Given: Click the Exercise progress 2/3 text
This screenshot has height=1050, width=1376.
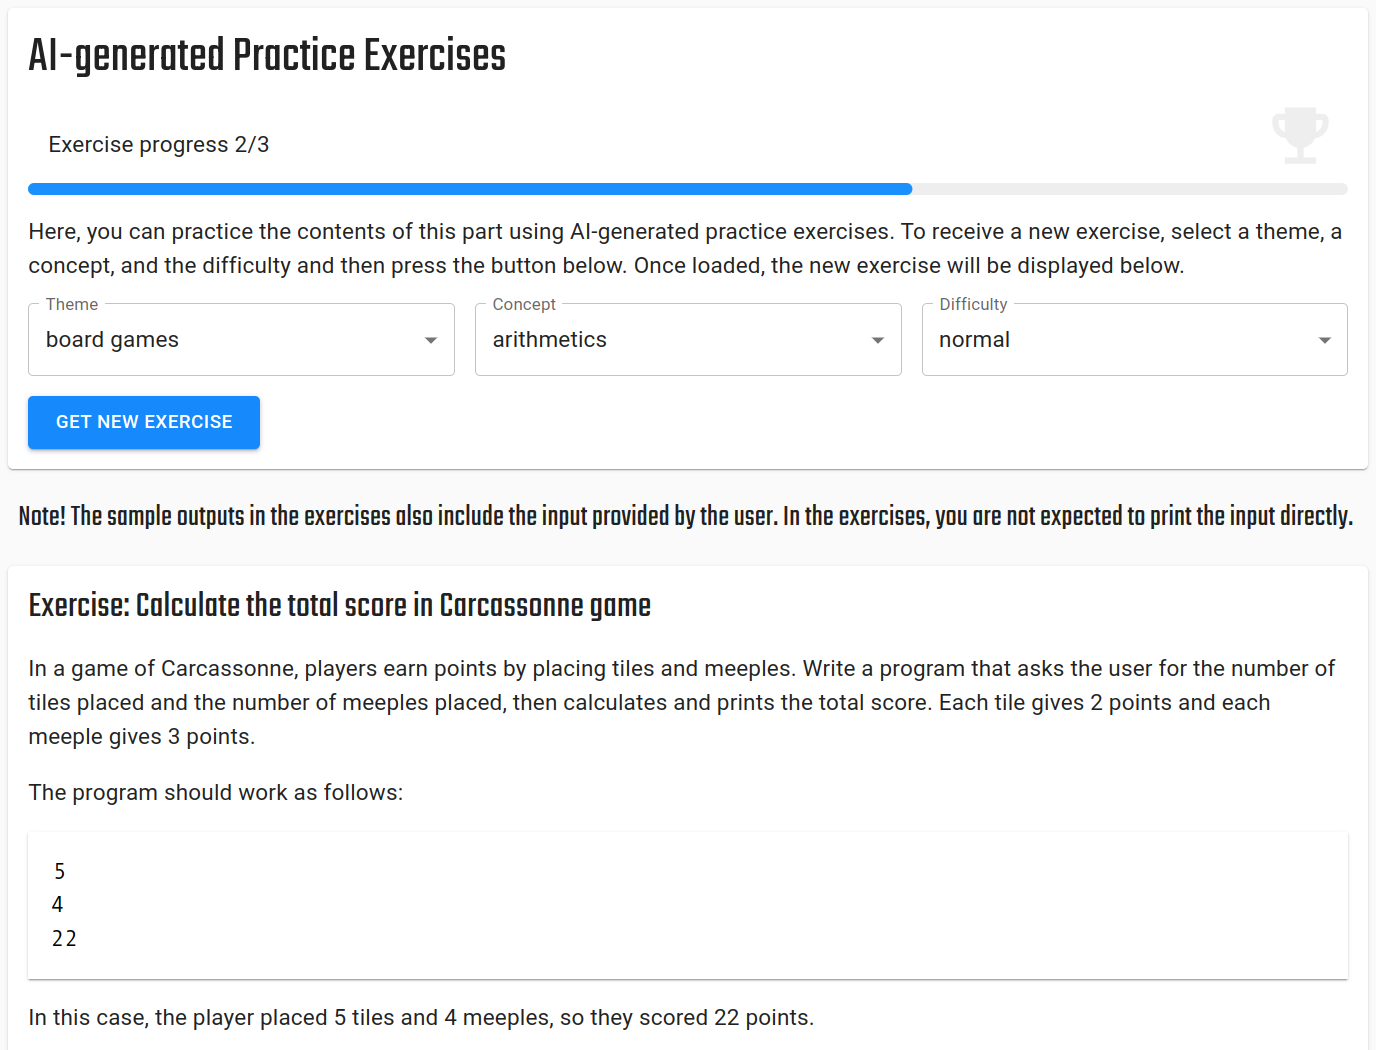Looking at the screenshot, I should (159, 145).
